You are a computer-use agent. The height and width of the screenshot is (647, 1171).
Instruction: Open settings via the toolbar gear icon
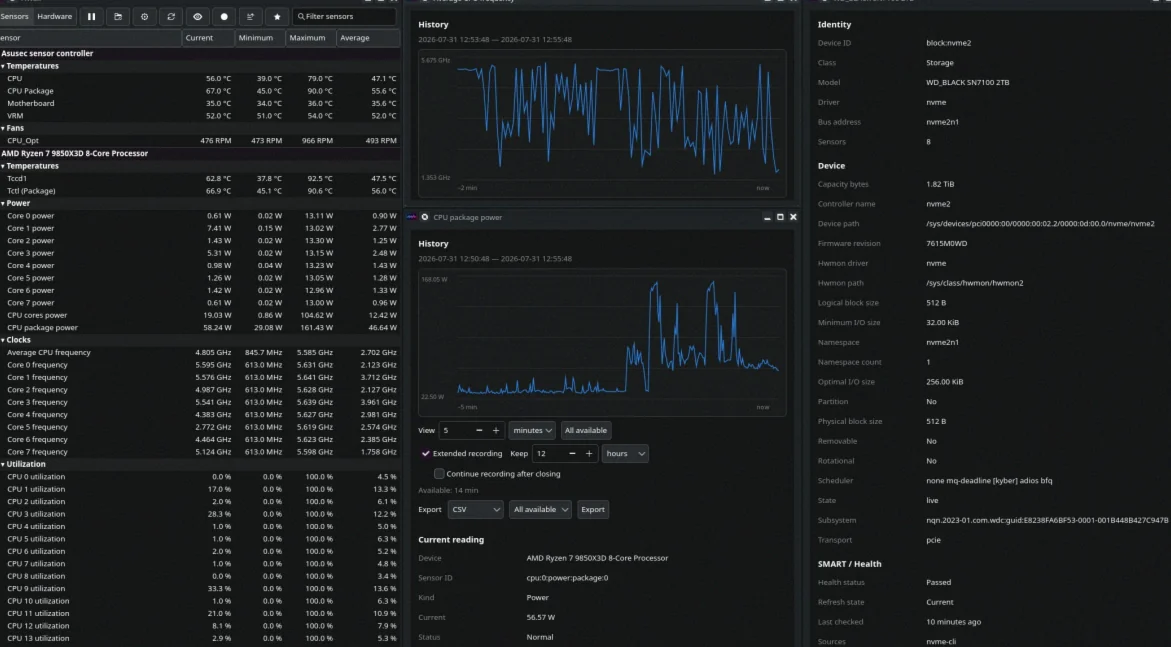coord(144,16)
